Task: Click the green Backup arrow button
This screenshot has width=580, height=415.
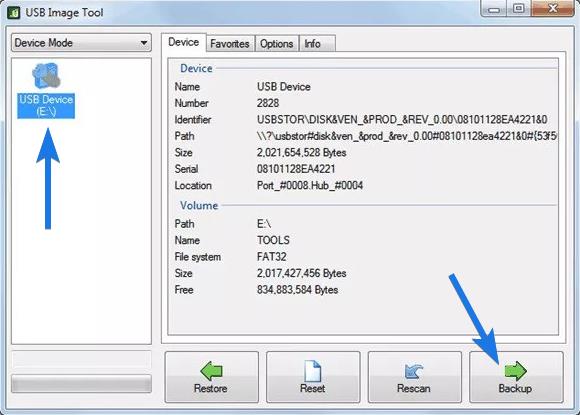Action: point(516,377)
